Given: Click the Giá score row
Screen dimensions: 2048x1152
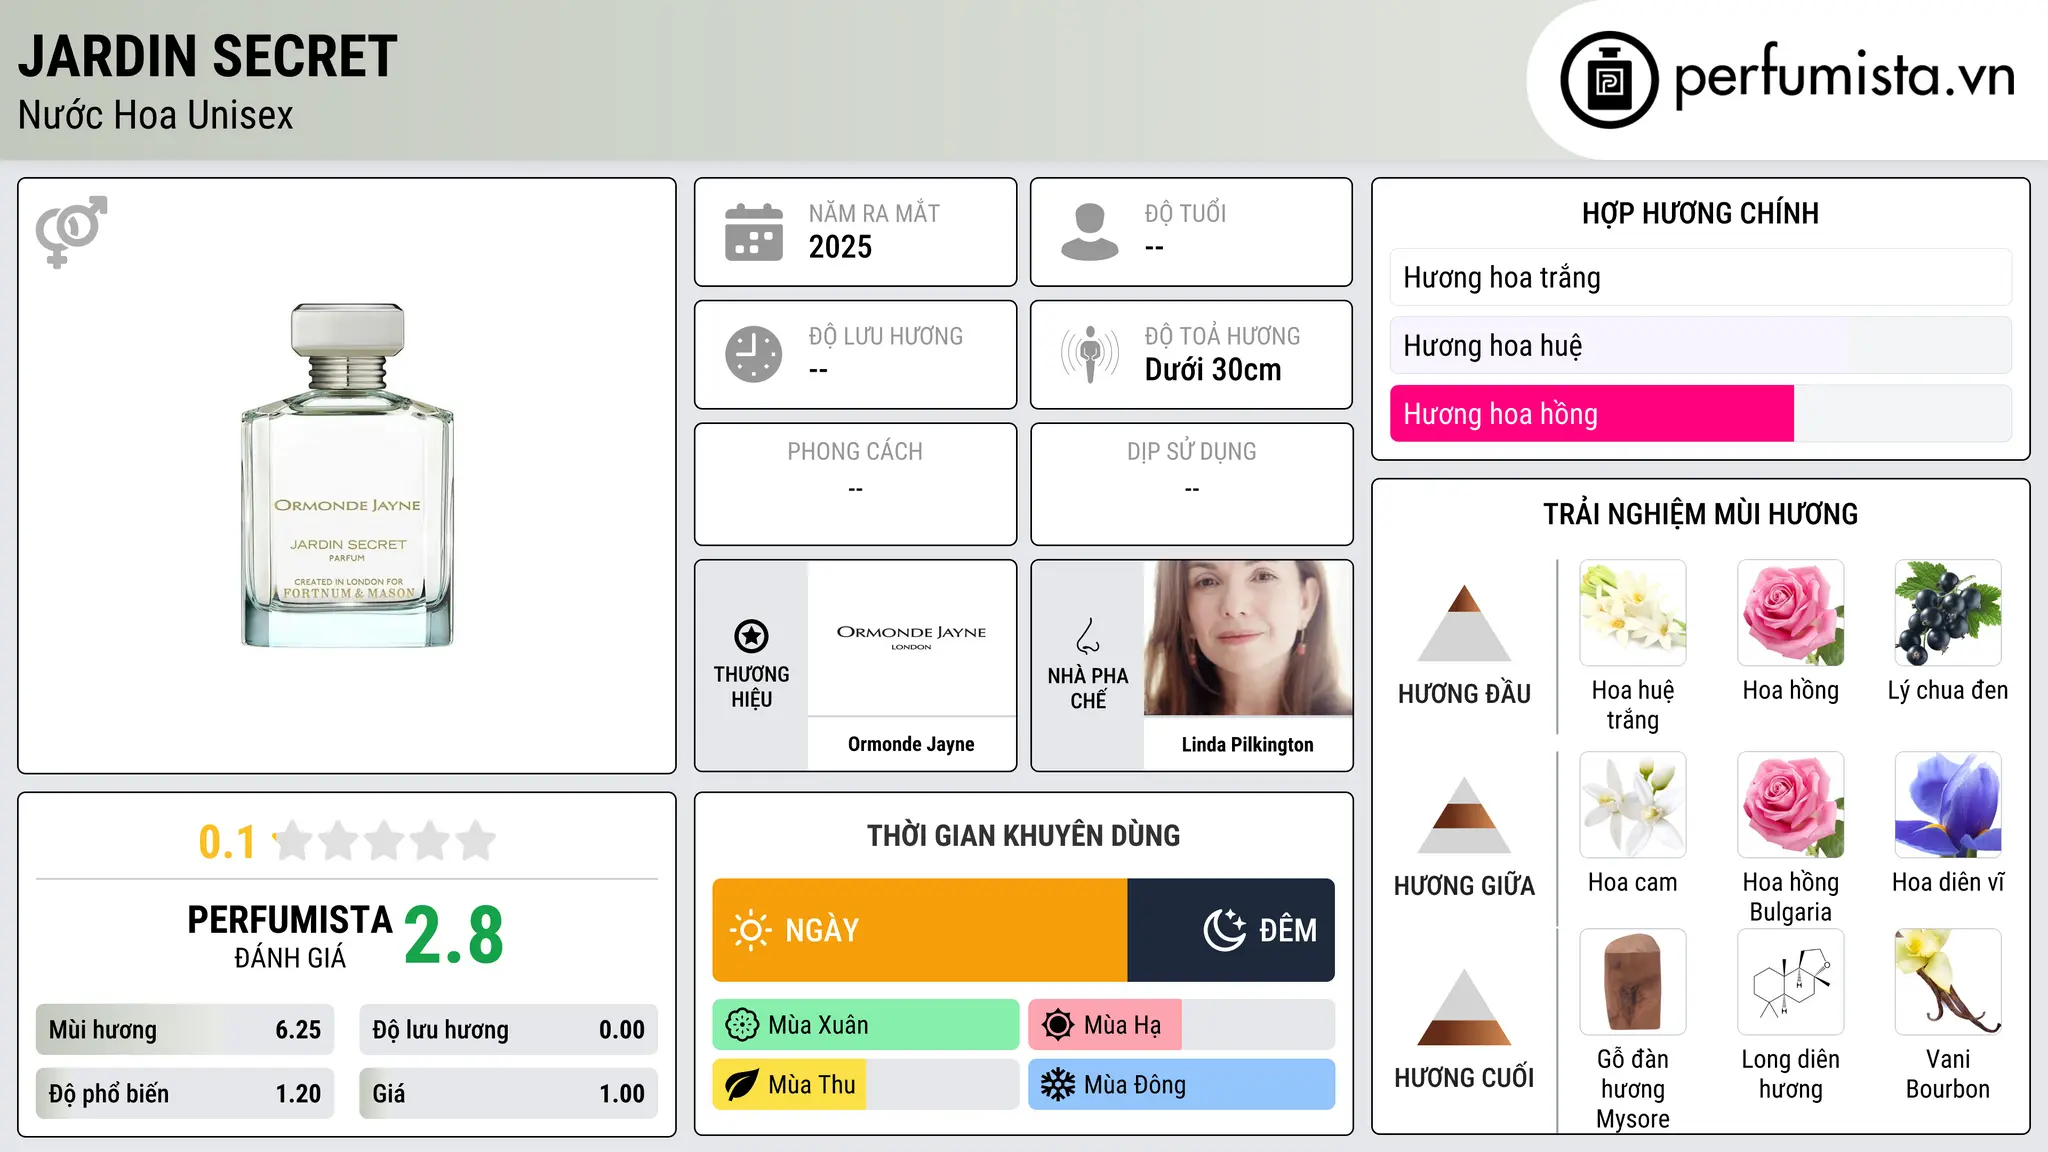Looking at the screenshot, I should [x=508, y=1093].
